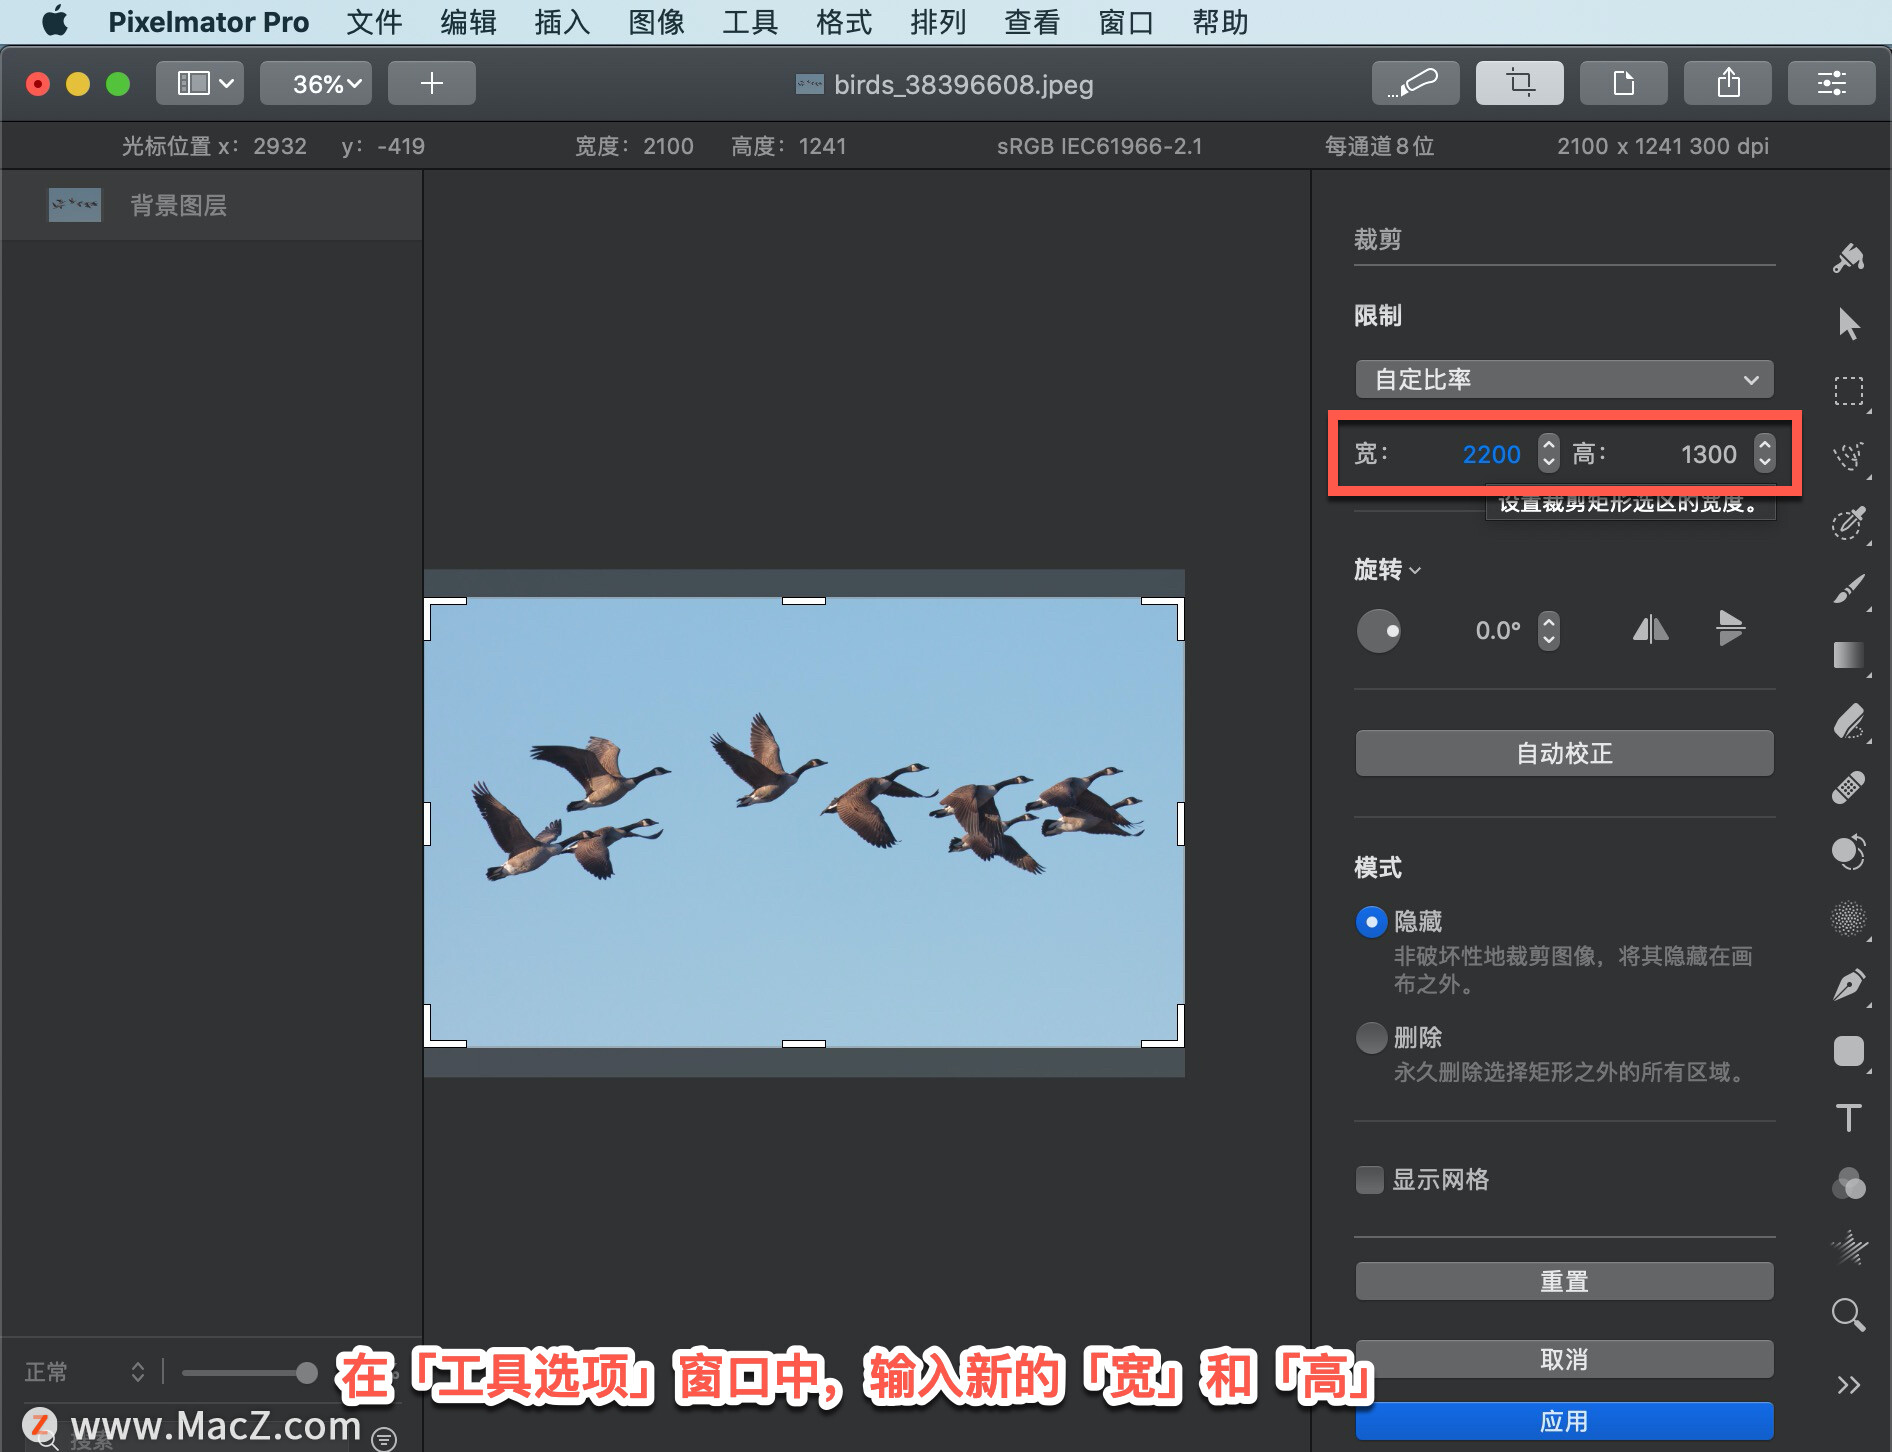Select the Arrange arrow tool
Screen dimensions: 1892x1452
coord(1848,324)
